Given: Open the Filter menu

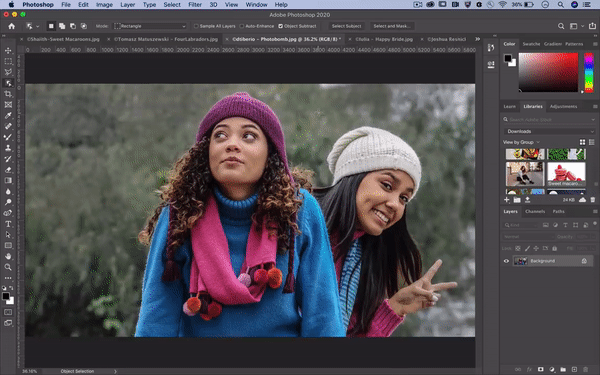Looking at the screenshot, I should click(195, 5).
